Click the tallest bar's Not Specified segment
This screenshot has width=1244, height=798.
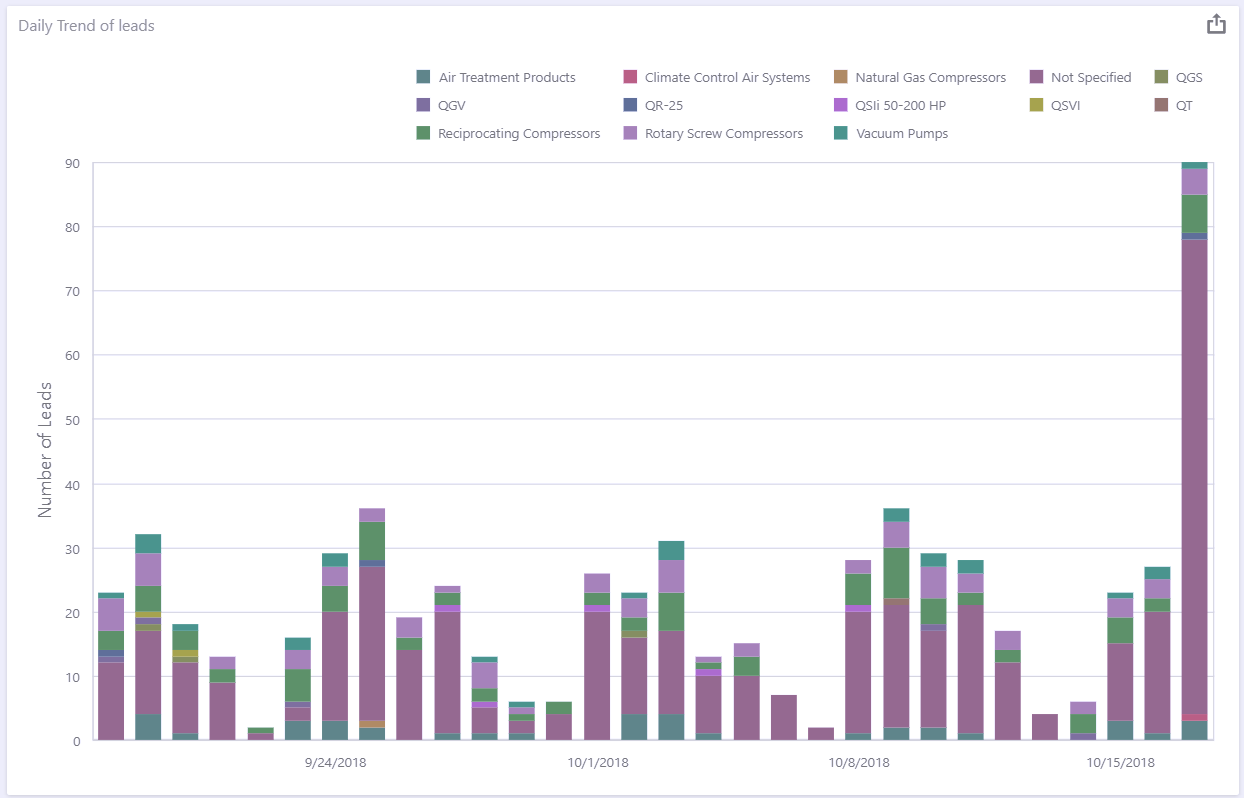[x=1194, y=476]
